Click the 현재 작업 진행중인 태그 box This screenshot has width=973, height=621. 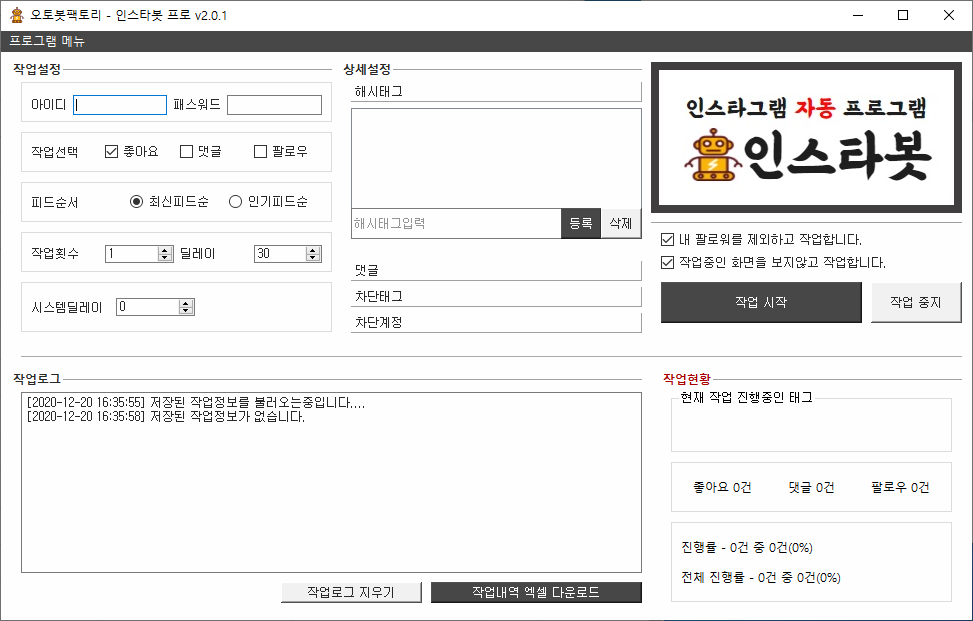(x=811, y=424)
